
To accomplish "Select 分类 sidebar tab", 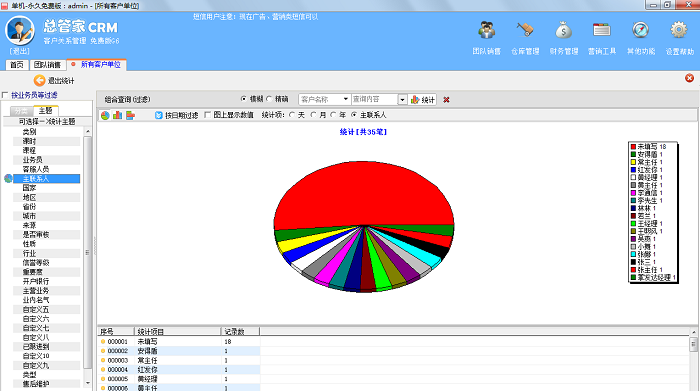I will [x=21, y=110].
